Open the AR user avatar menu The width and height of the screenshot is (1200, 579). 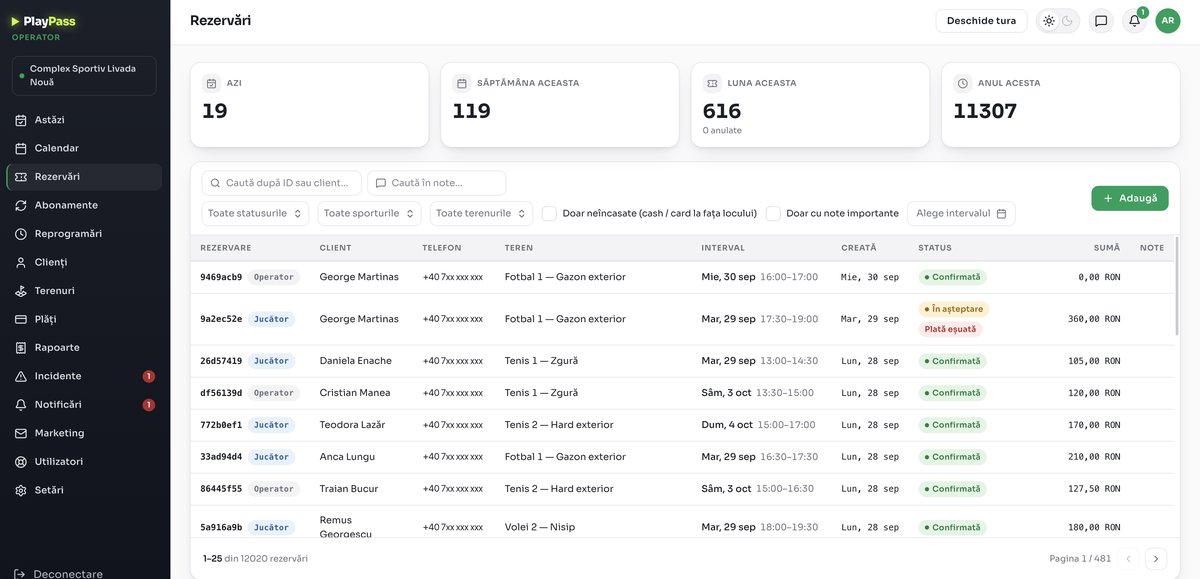1168,21
